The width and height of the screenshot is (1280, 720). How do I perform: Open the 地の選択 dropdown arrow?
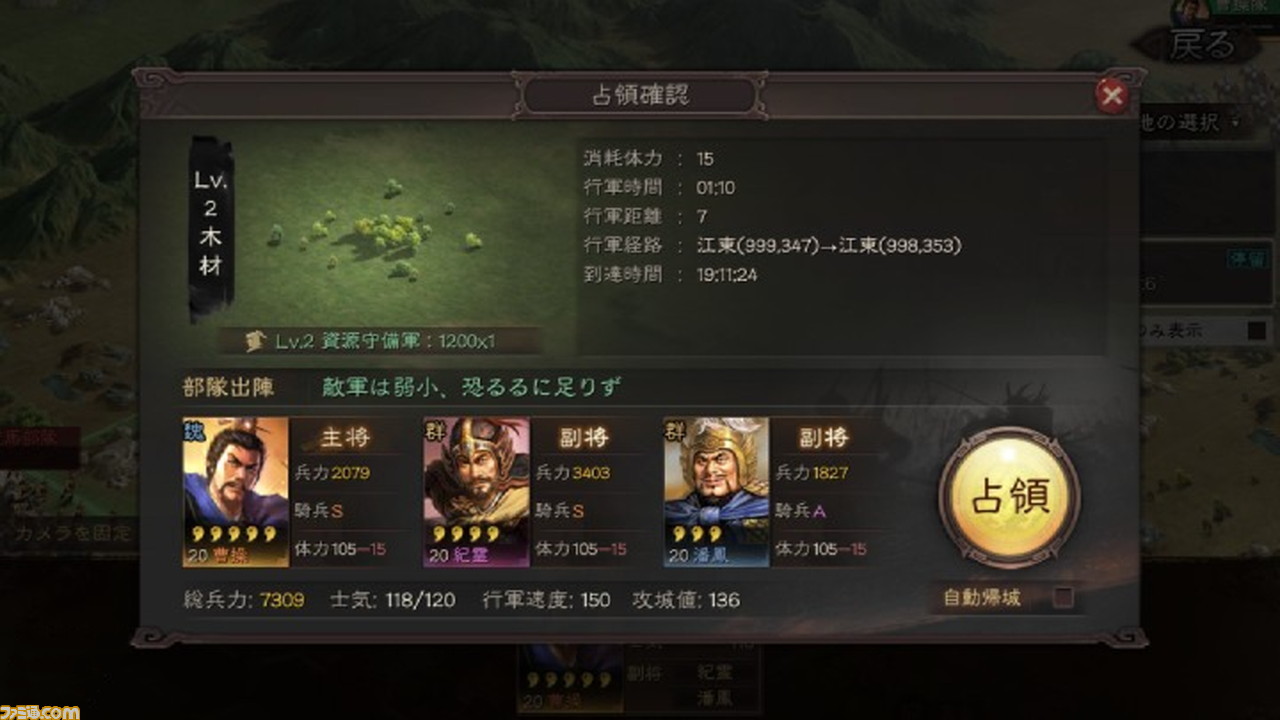1236,123
